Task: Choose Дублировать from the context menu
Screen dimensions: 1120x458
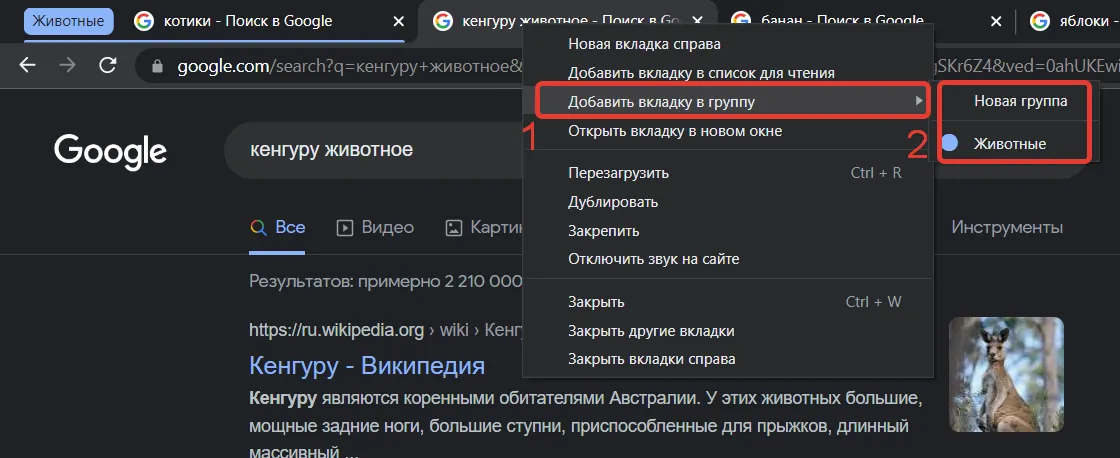Action: point(728,202)
